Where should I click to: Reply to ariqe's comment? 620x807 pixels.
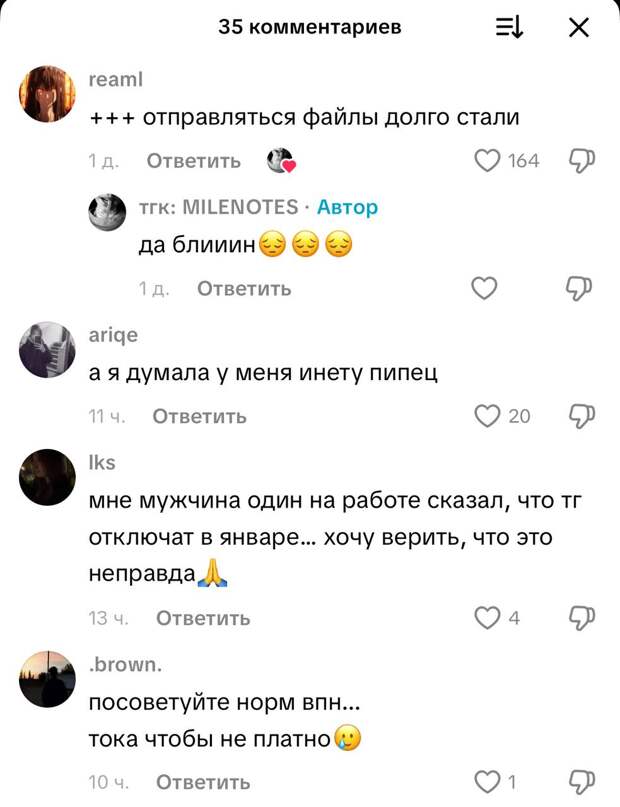click(x=199, y=416)
